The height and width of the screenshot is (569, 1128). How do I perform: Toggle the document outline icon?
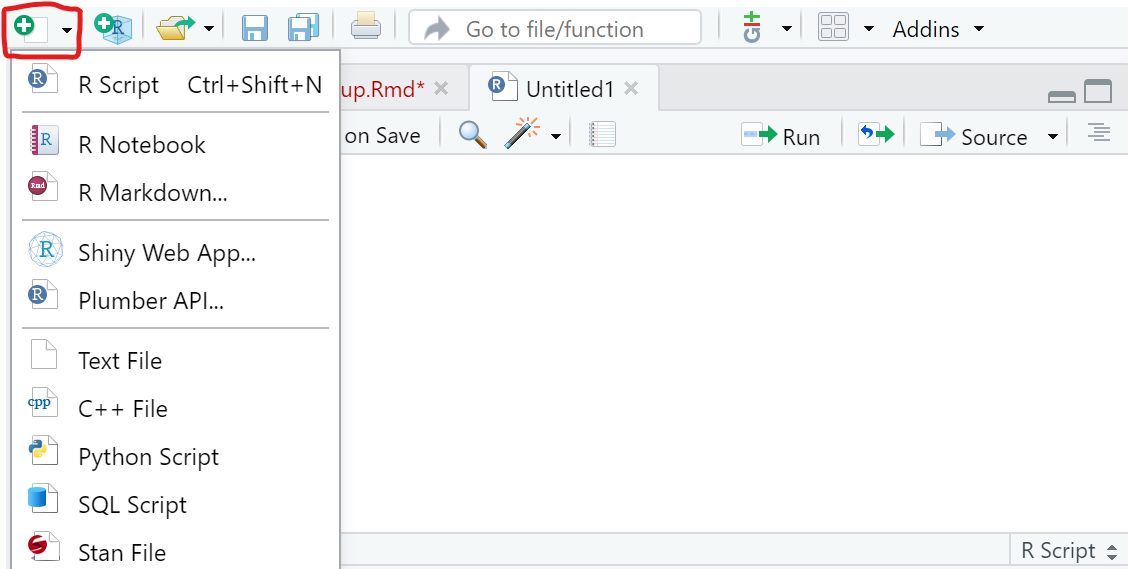[1099, 133]
